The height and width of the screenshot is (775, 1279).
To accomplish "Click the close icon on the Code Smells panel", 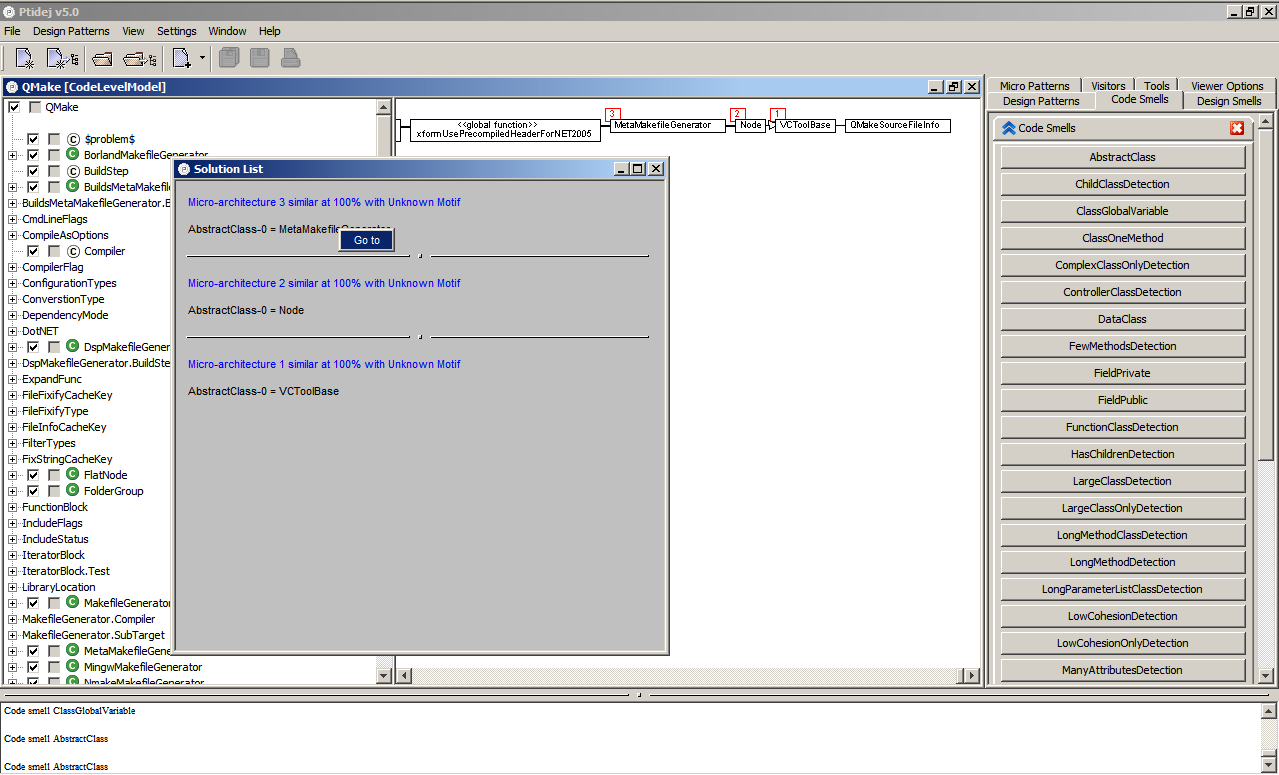I will point(1237,128).
